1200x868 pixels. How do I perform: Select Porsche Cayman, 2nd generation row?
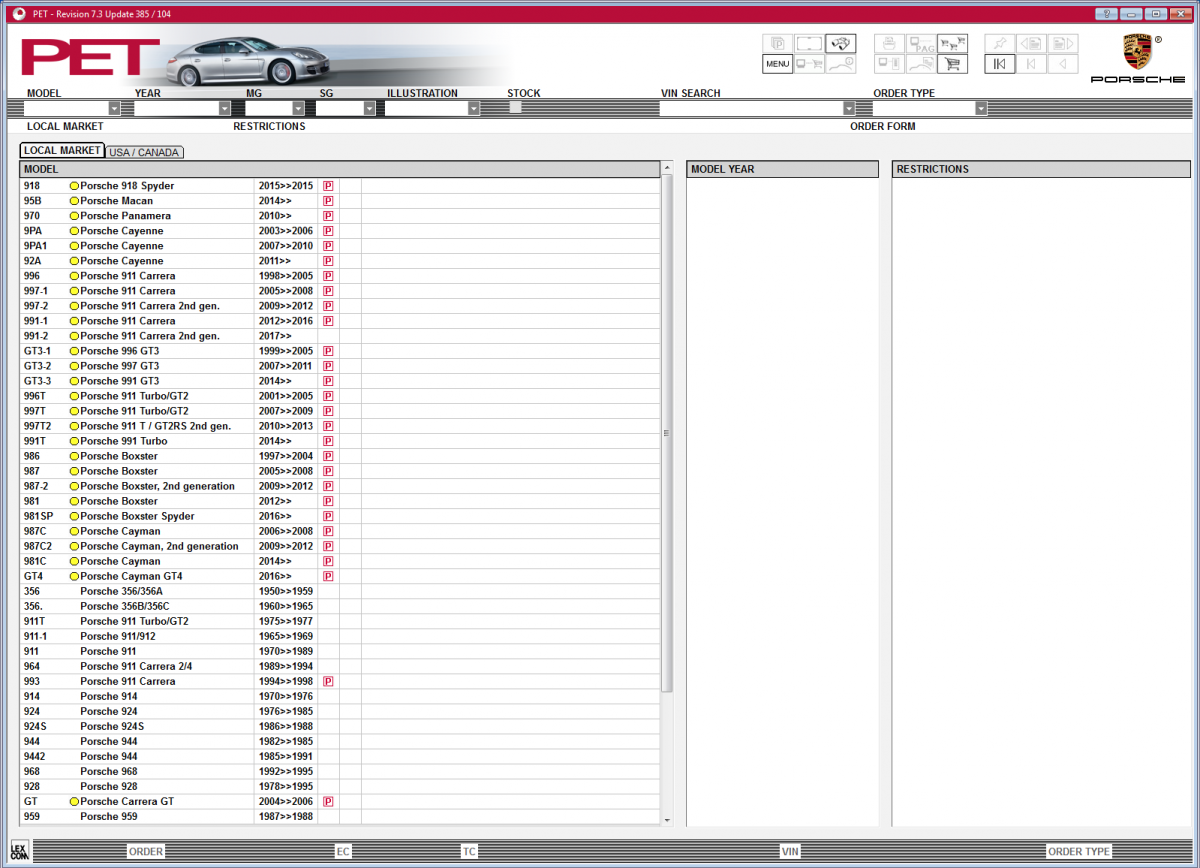click(x=340, y=547)
